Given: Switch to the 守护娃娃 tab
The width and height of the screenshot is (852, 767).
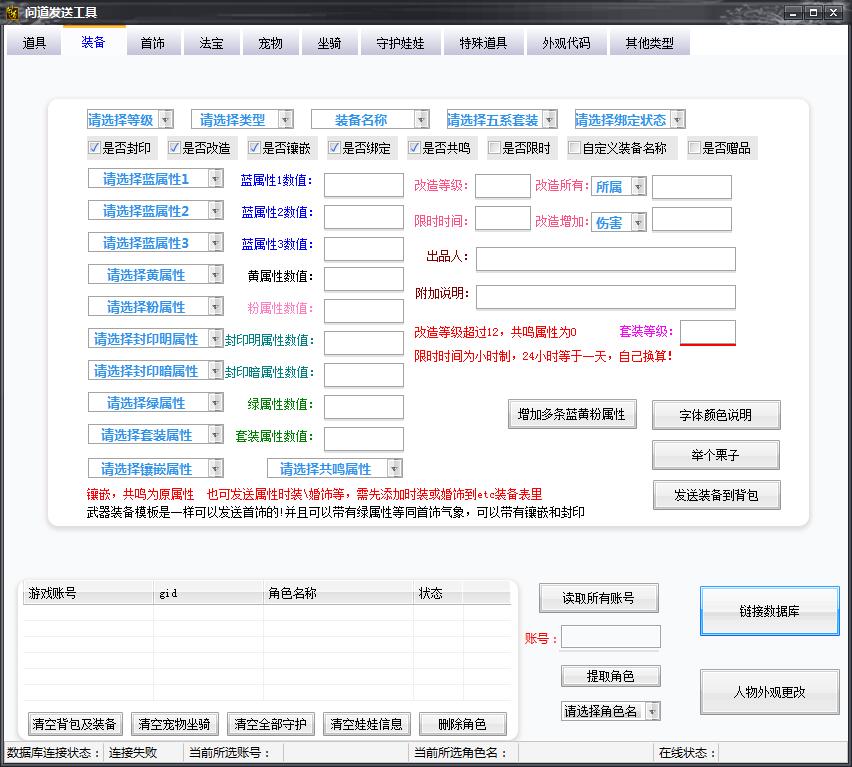Looking at the screenshot, I should tap(400, 43).
